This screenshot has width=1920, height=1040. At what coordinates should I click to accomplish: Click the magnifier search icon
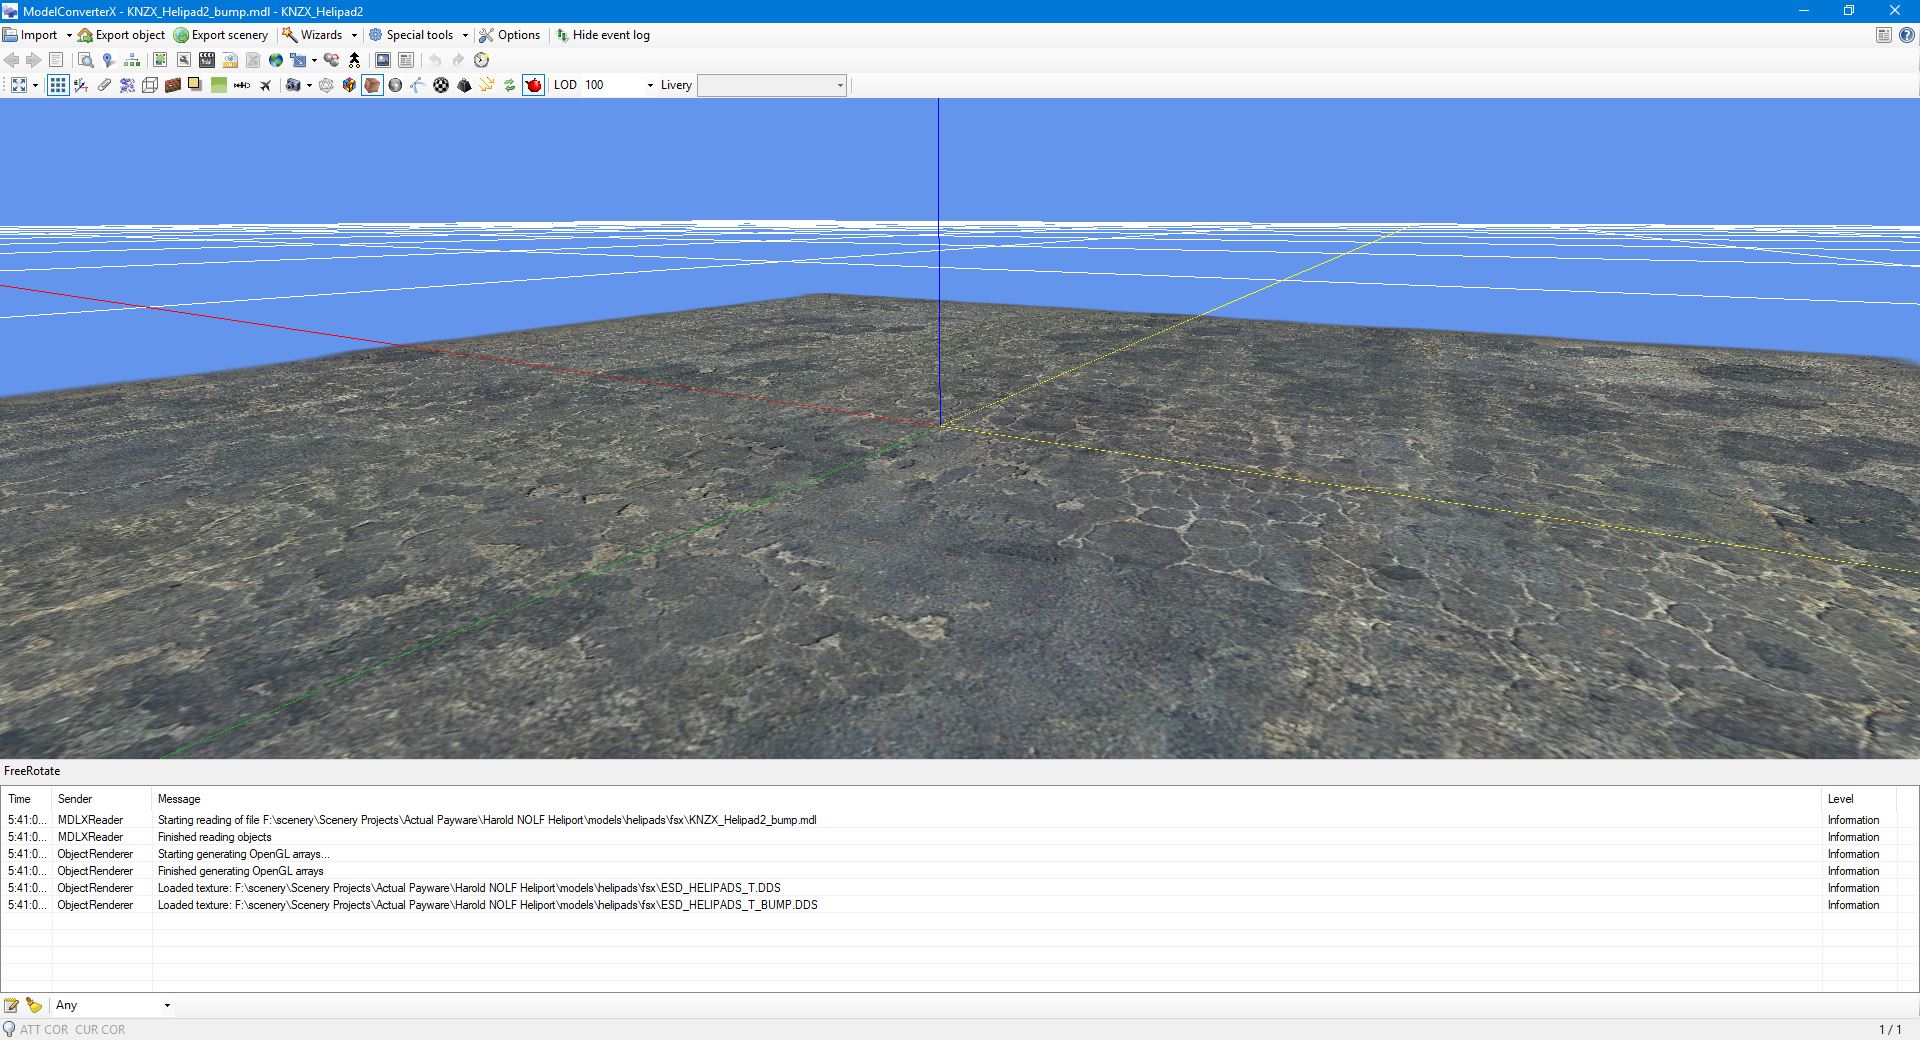click(x=86, y=60)
